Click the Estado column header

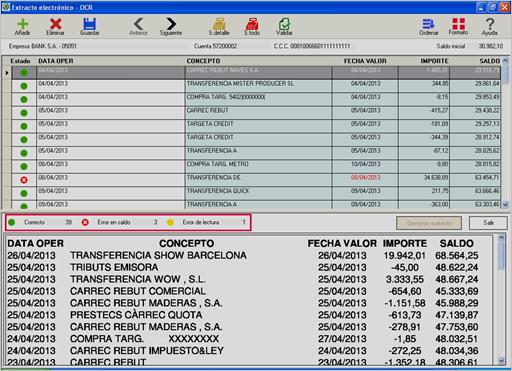click(20, 61)
